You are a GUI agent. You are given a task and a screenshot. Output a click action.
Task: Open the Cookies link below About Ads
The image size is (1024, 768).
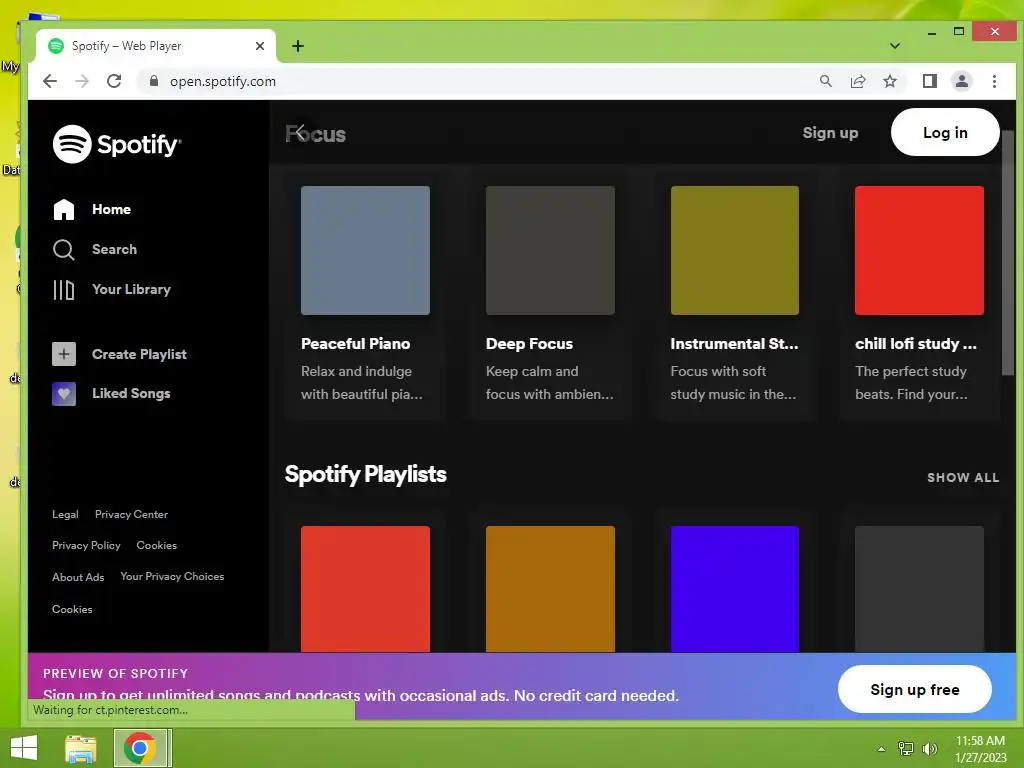click(x=72, y=609)
